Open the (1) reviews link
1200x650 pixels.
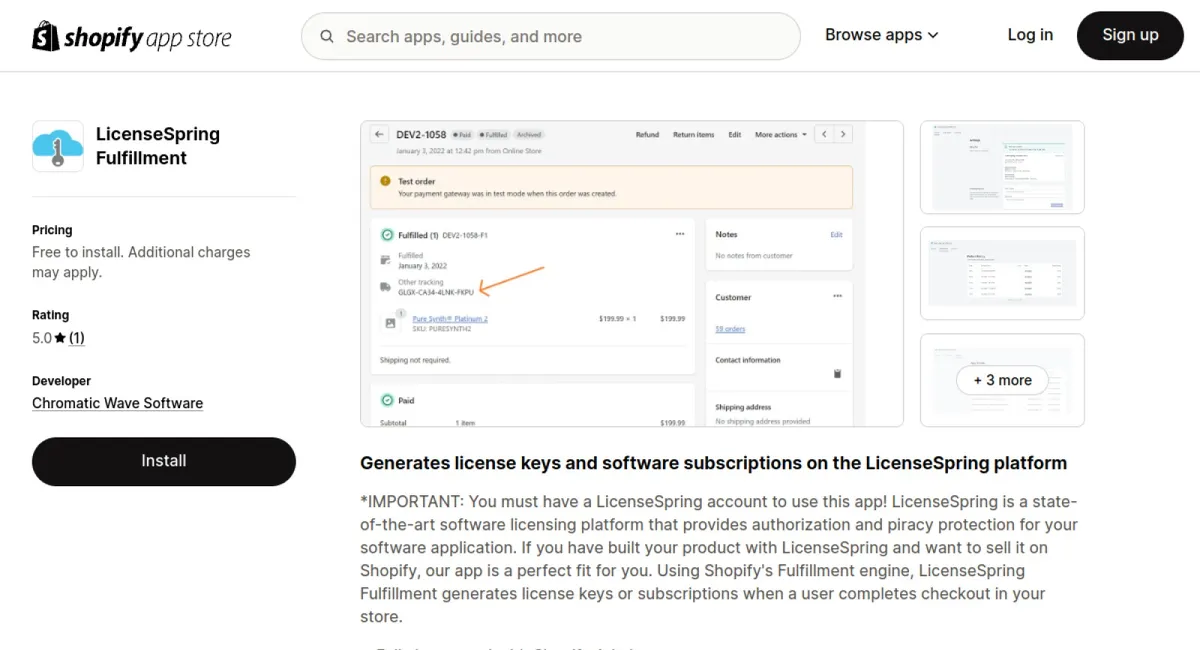pos(77,338)
